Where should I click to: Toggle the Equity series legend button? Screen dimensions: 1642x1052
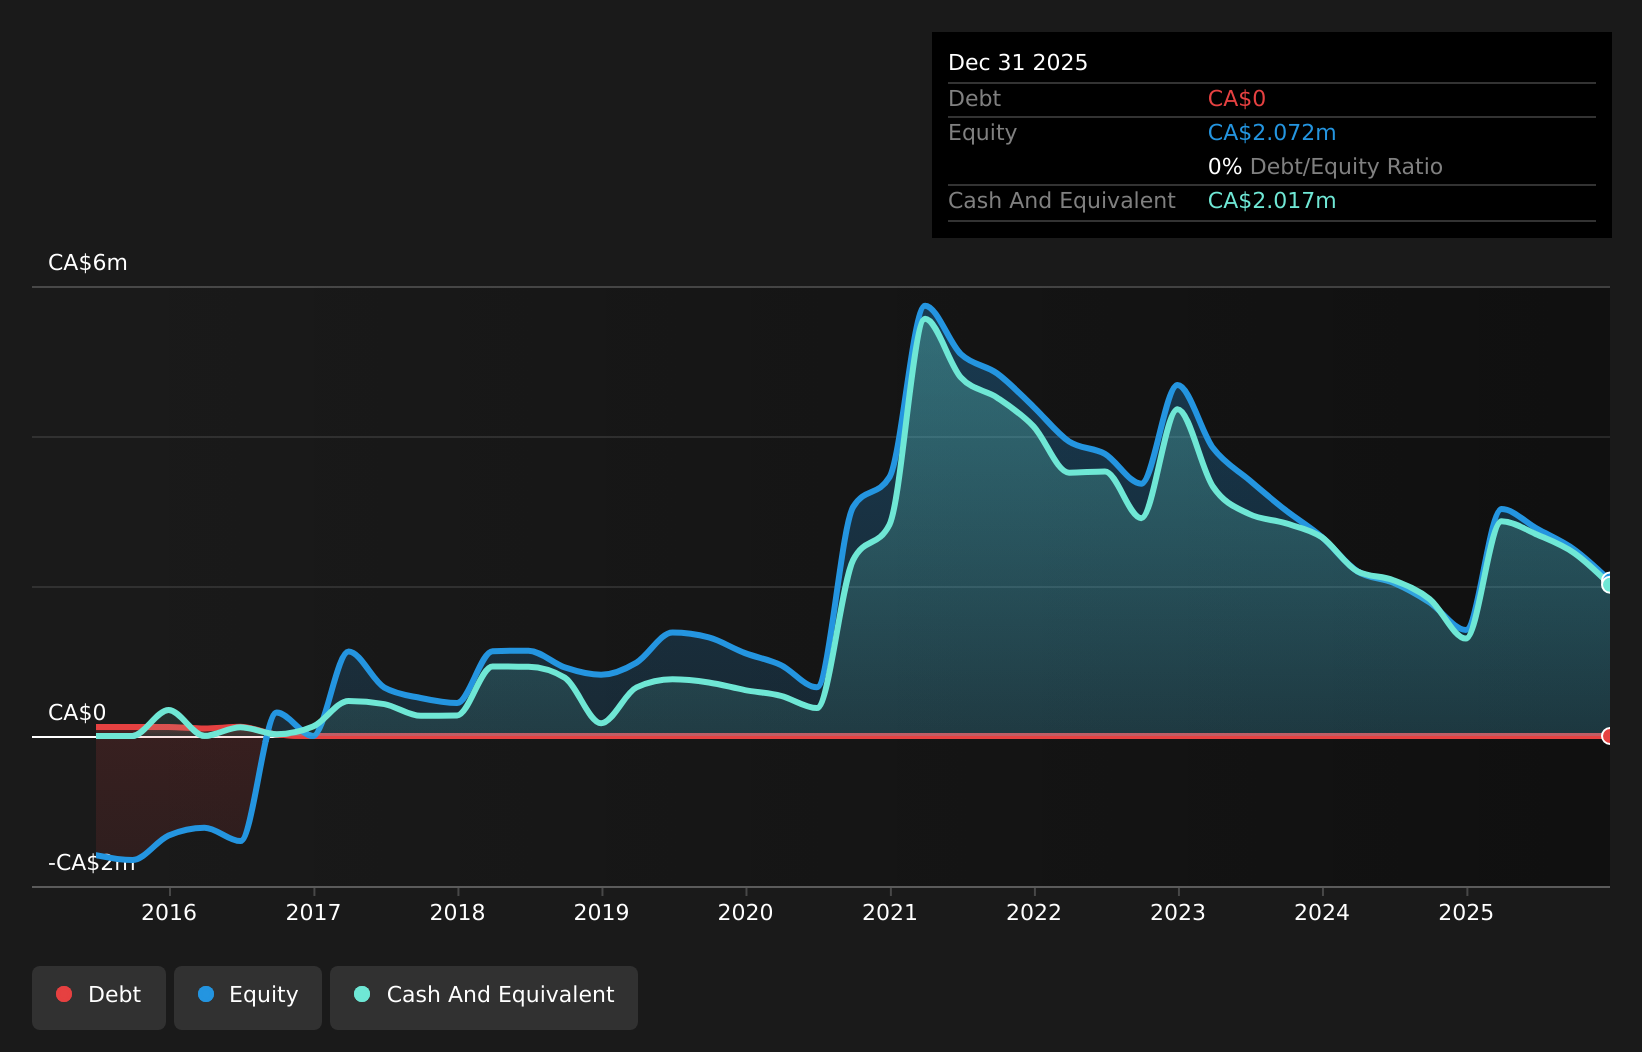[x=247, y=997]
